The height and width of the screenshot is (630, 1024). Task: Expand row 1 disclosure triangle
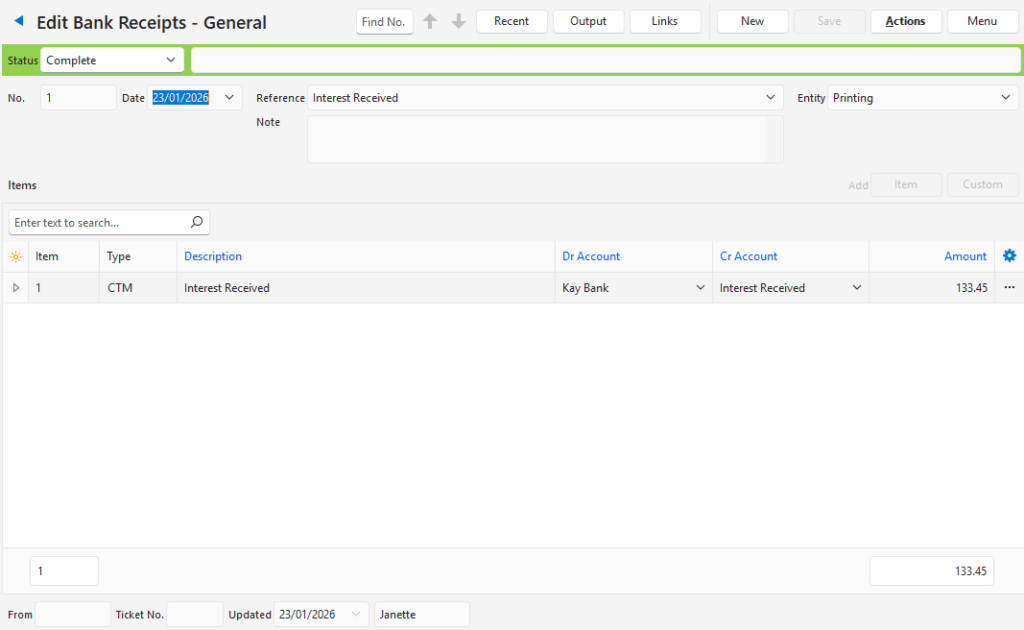(15, 288)
